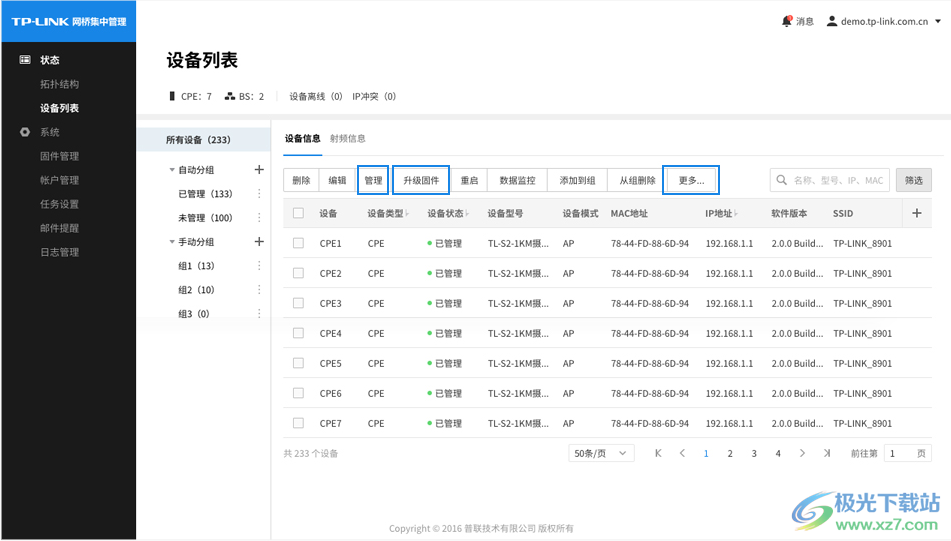Click the search magnifier icon
Viewport: 951px width, 541px height.
[782, 180]
